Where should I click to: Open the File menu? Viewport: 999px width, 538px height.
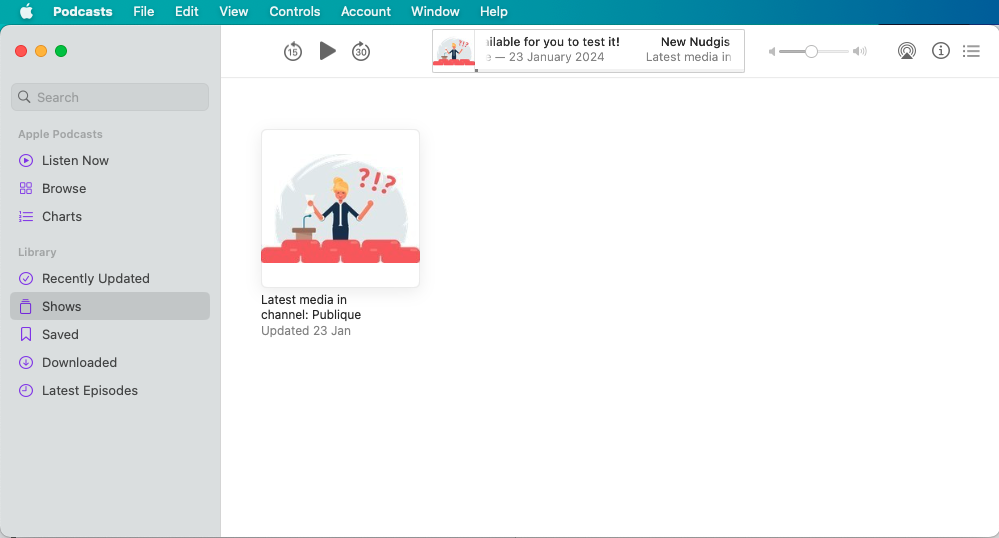(x=143, y=11)
